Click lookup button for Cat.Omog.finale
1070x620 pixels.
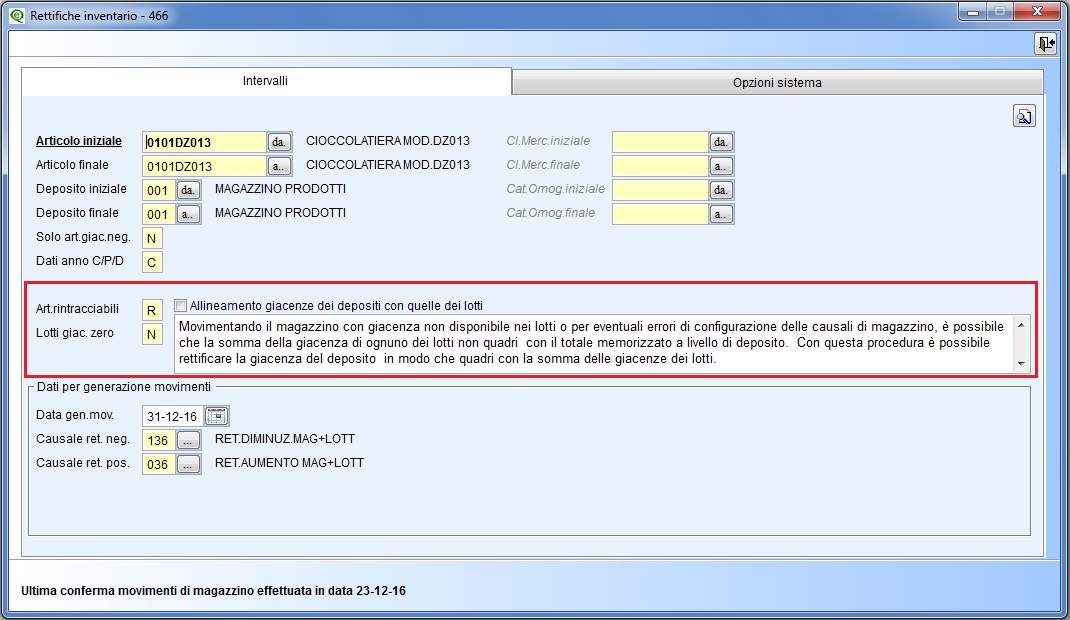tap(722, 214)
